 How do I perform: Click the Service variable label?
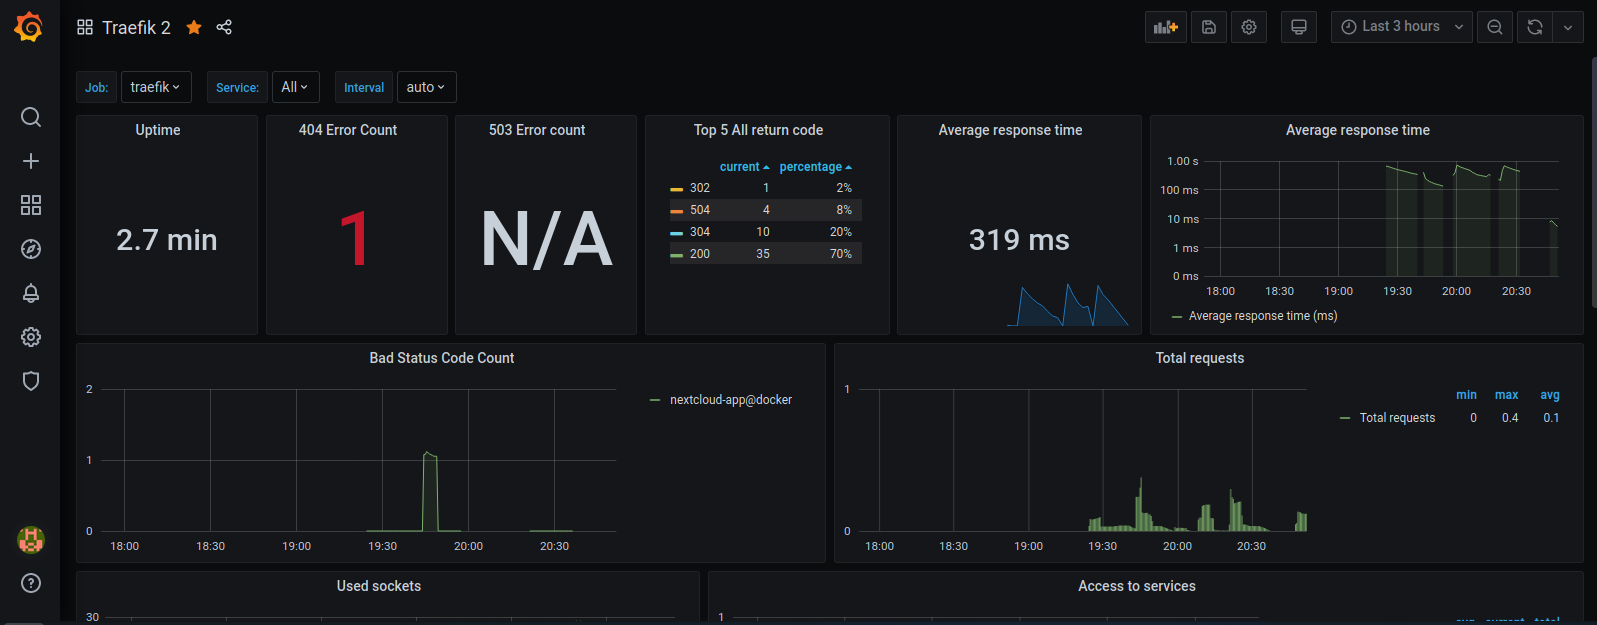237,87
